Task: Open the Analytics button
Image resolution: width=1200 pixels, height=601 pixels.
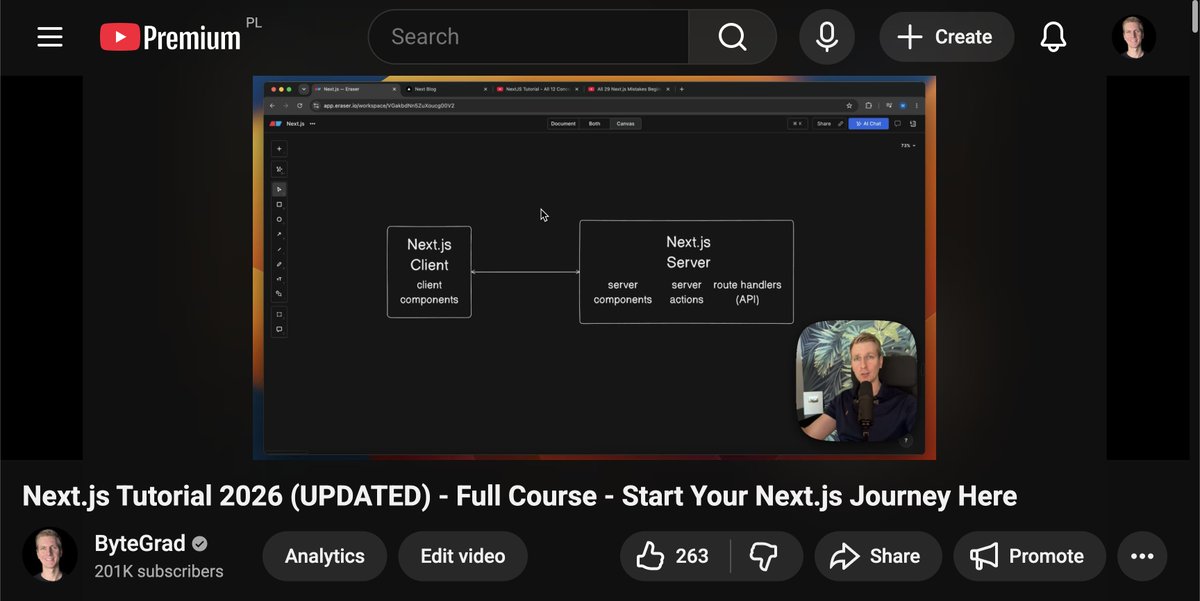Action: pos(325,556)
